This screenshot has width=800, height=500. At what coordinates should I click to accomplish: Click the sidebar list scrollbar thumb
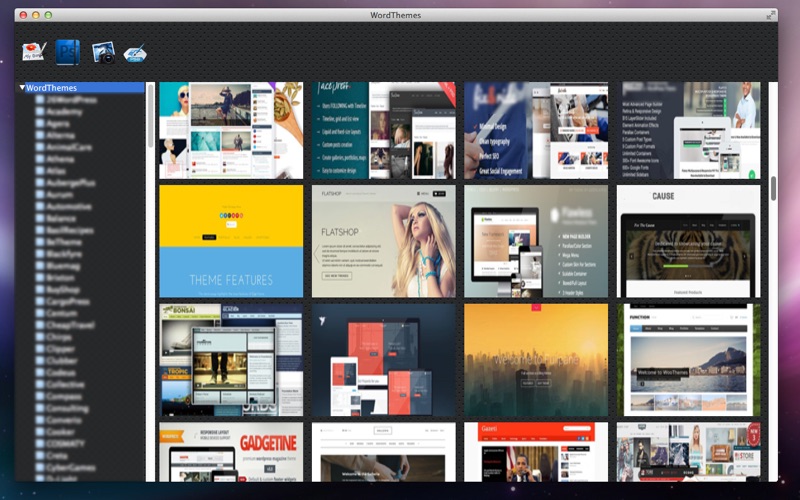click(151, 116)
